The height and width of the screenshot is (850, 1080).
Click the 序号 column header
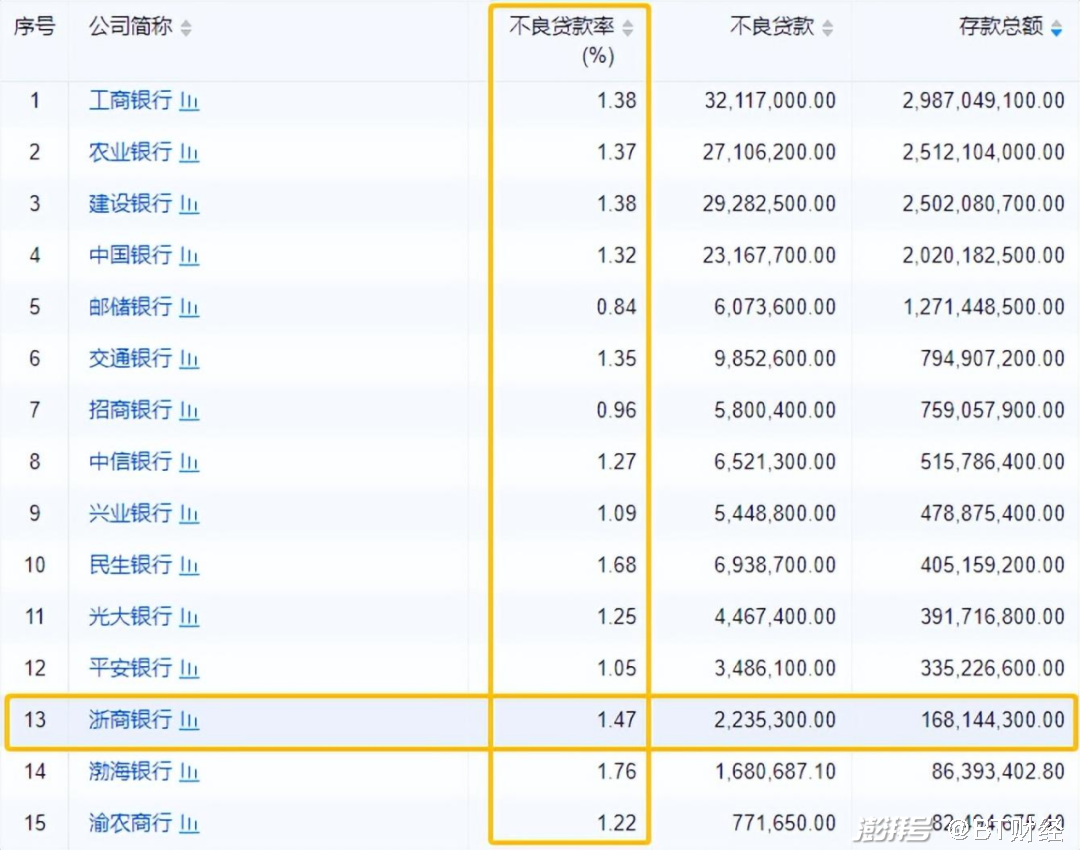point(34,27)
